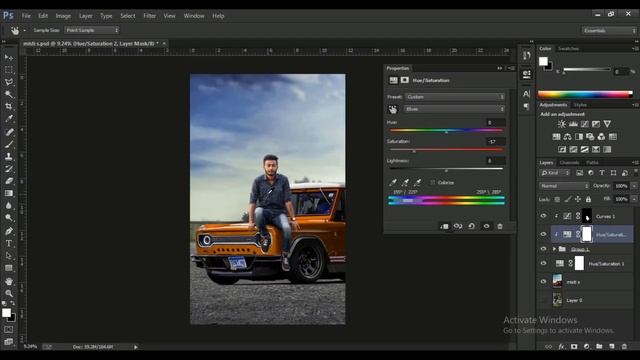This screenshot has height=360, width=640.
Task: Select the Rectangle shape tool
Action: tap(9, 268)
